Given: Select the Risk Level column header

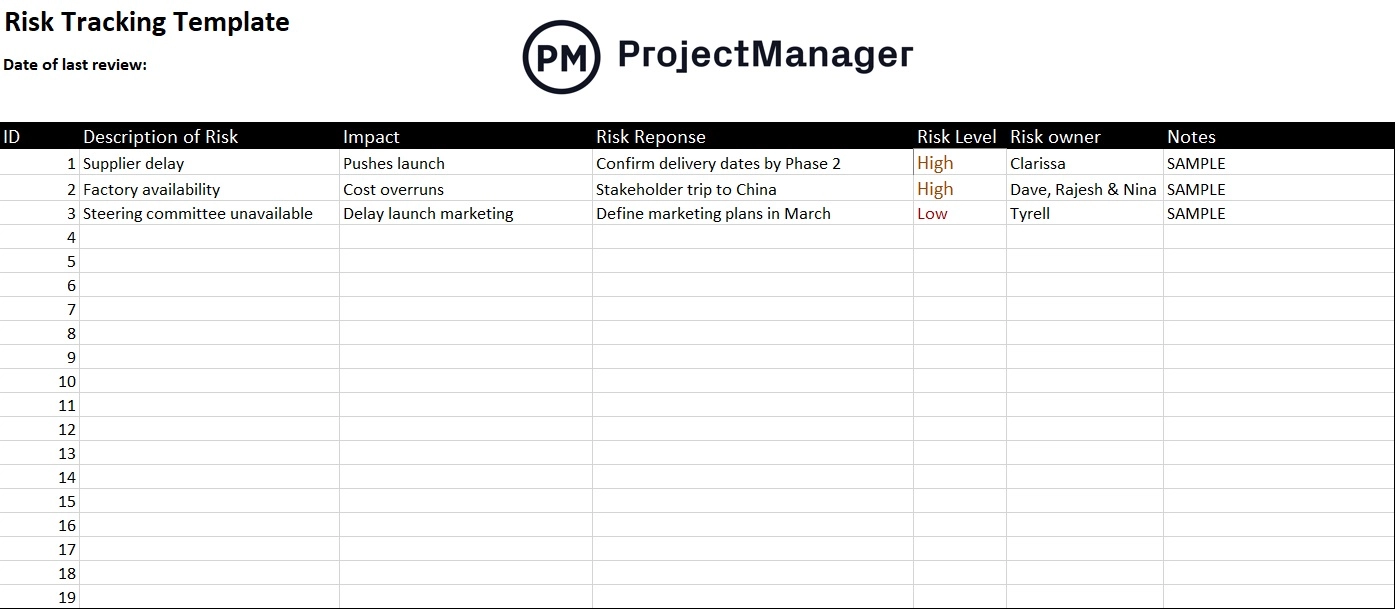Looking at the screenshot, I should pyautogui.click(x=956, y=137).
